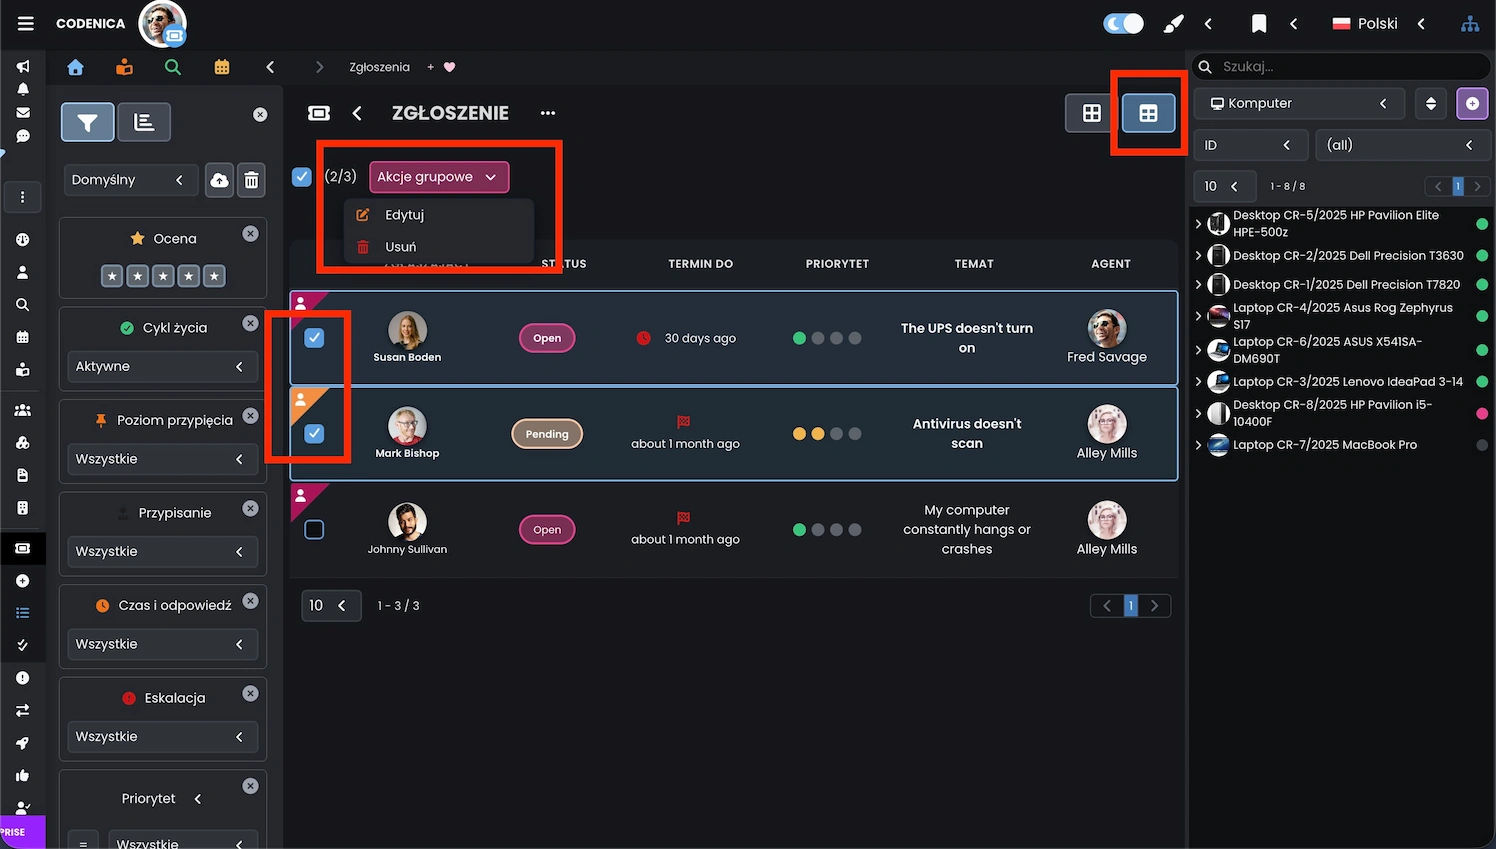Click the trash icon next to Domyślny
Image resolution: width=1496 pixels, height=849 pixels.
click(x=251, y=180)
